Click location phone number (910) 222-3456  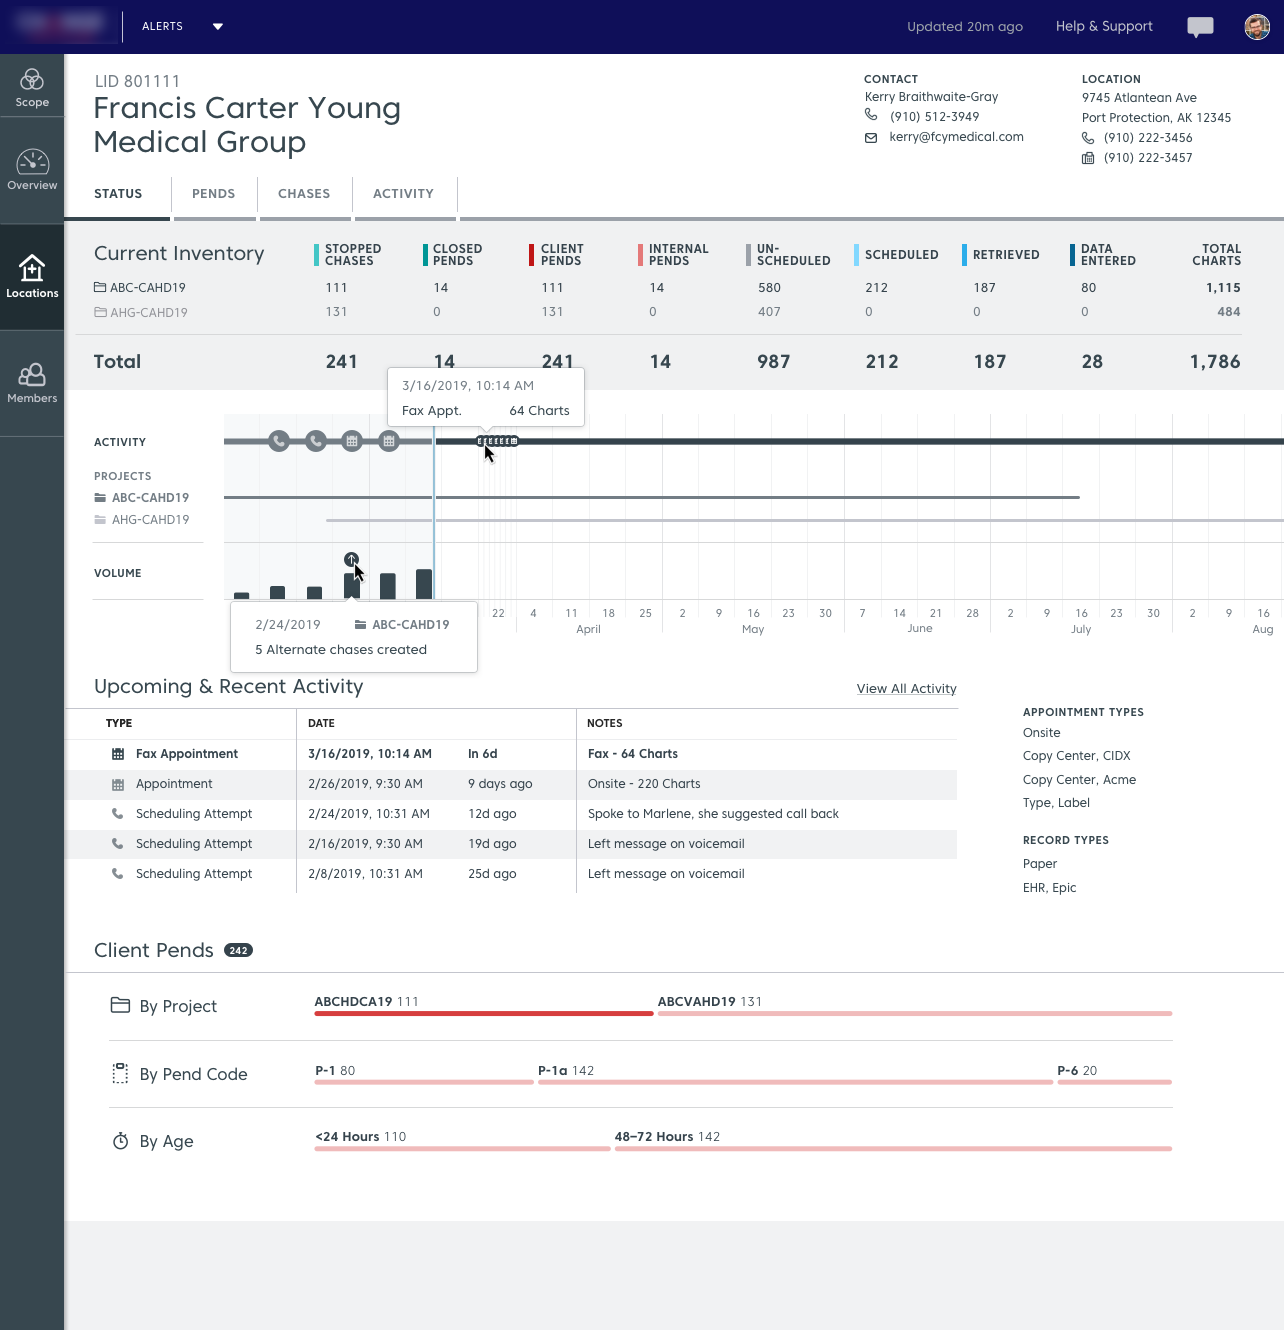tap(1148, 138)
